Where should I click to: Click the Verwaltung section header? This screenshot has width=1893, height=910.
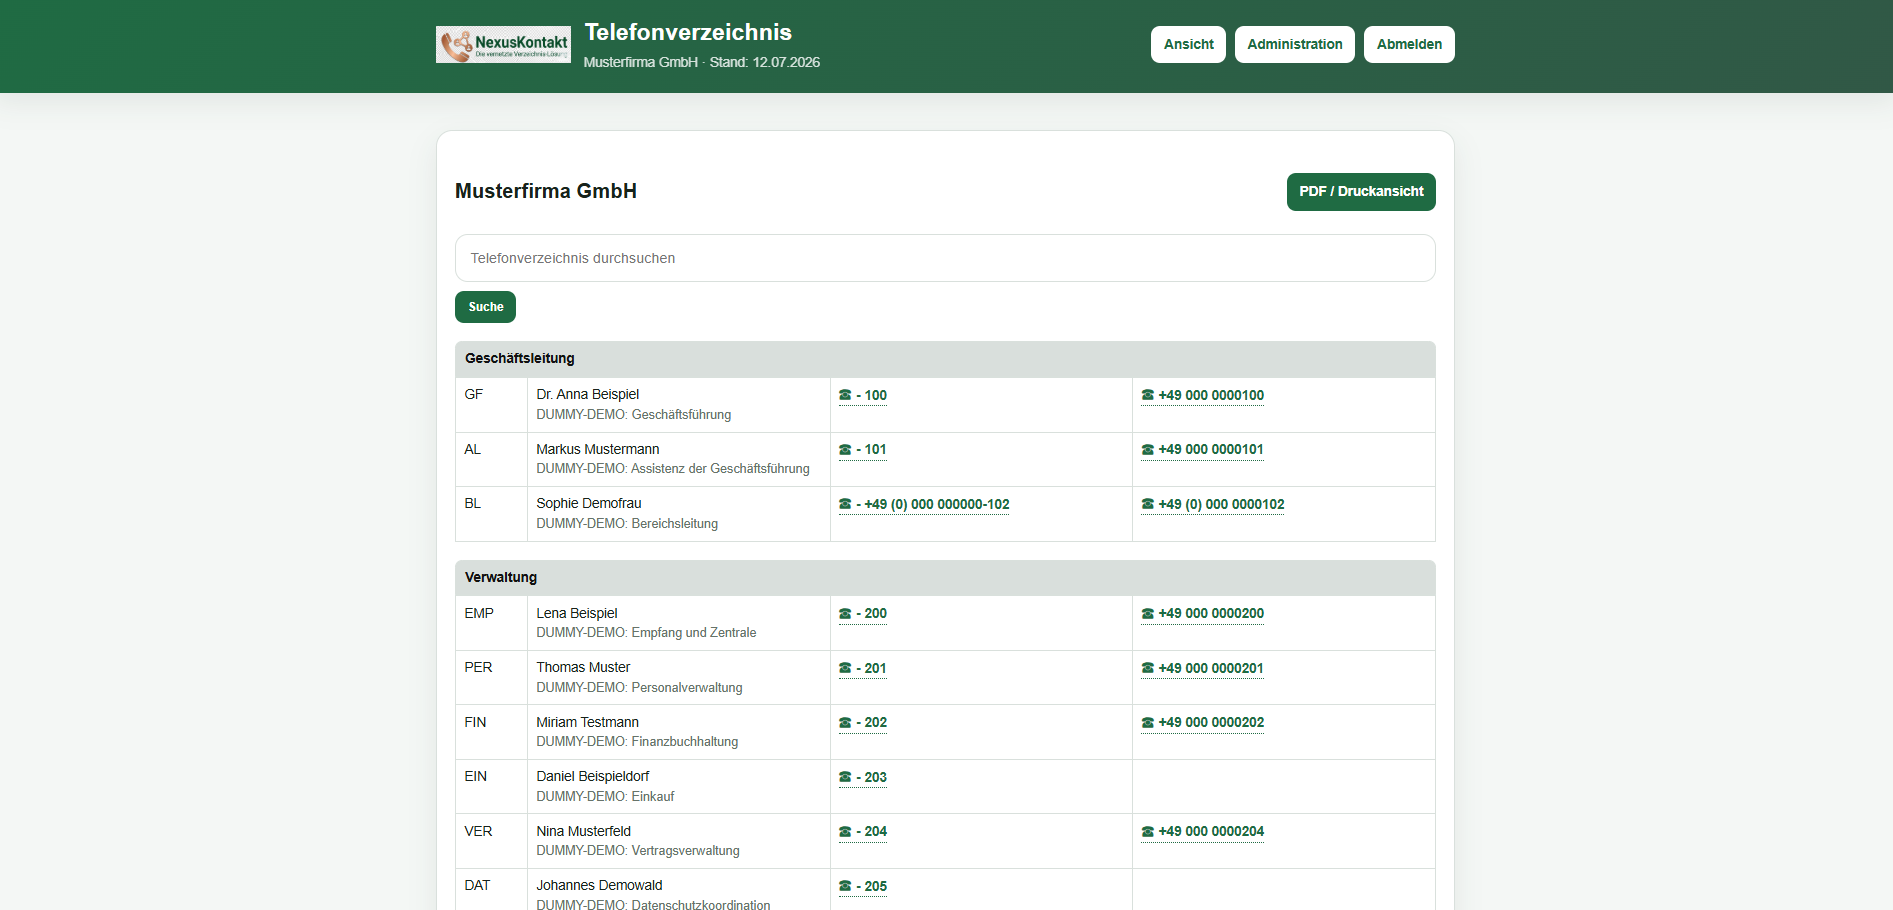point(945,578)
